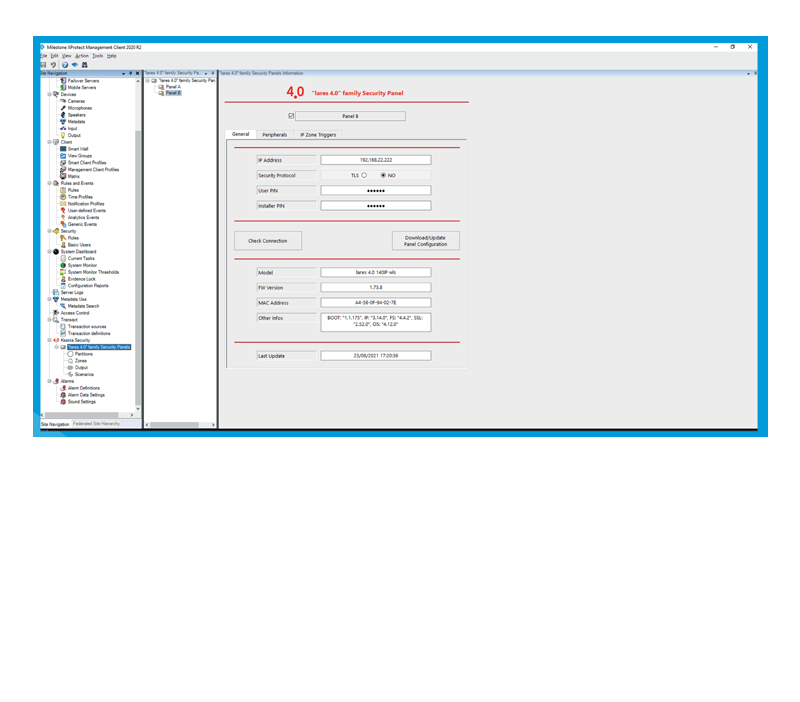Viewport: 800px width, 702px height.
Task: Collapse the Alarms tree node
Action: coord(49,381)
